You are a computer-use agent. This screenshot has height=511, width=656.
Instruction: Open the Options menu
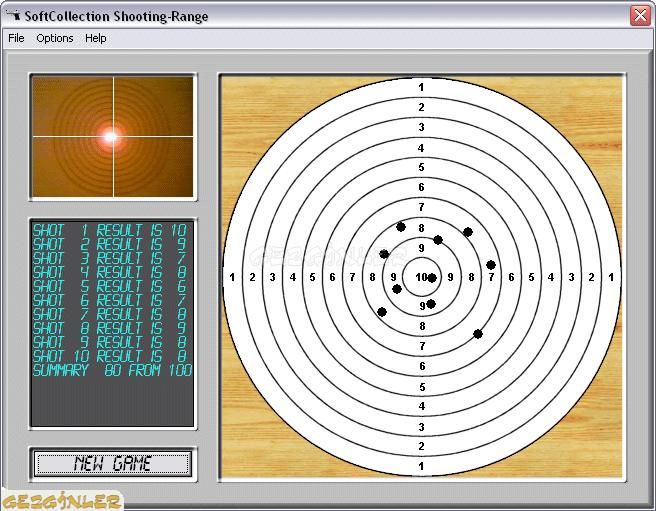point(55,38)
